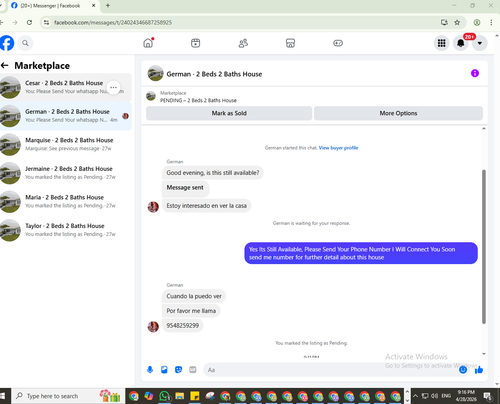500x404 pixels.
Task: Open the Marketplace storefront icon
Action: [x=290, y=43]
